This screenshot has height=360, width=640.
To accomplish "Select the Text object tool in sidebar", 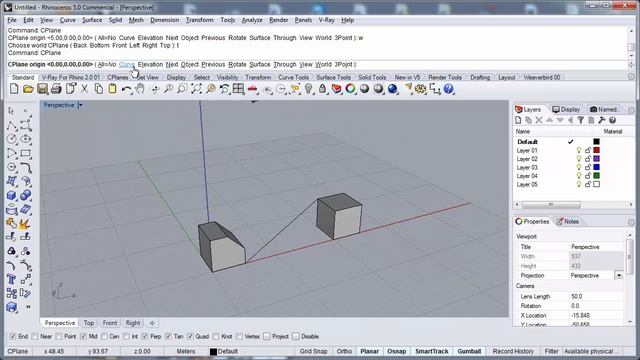I will click(x=11, y=279).
